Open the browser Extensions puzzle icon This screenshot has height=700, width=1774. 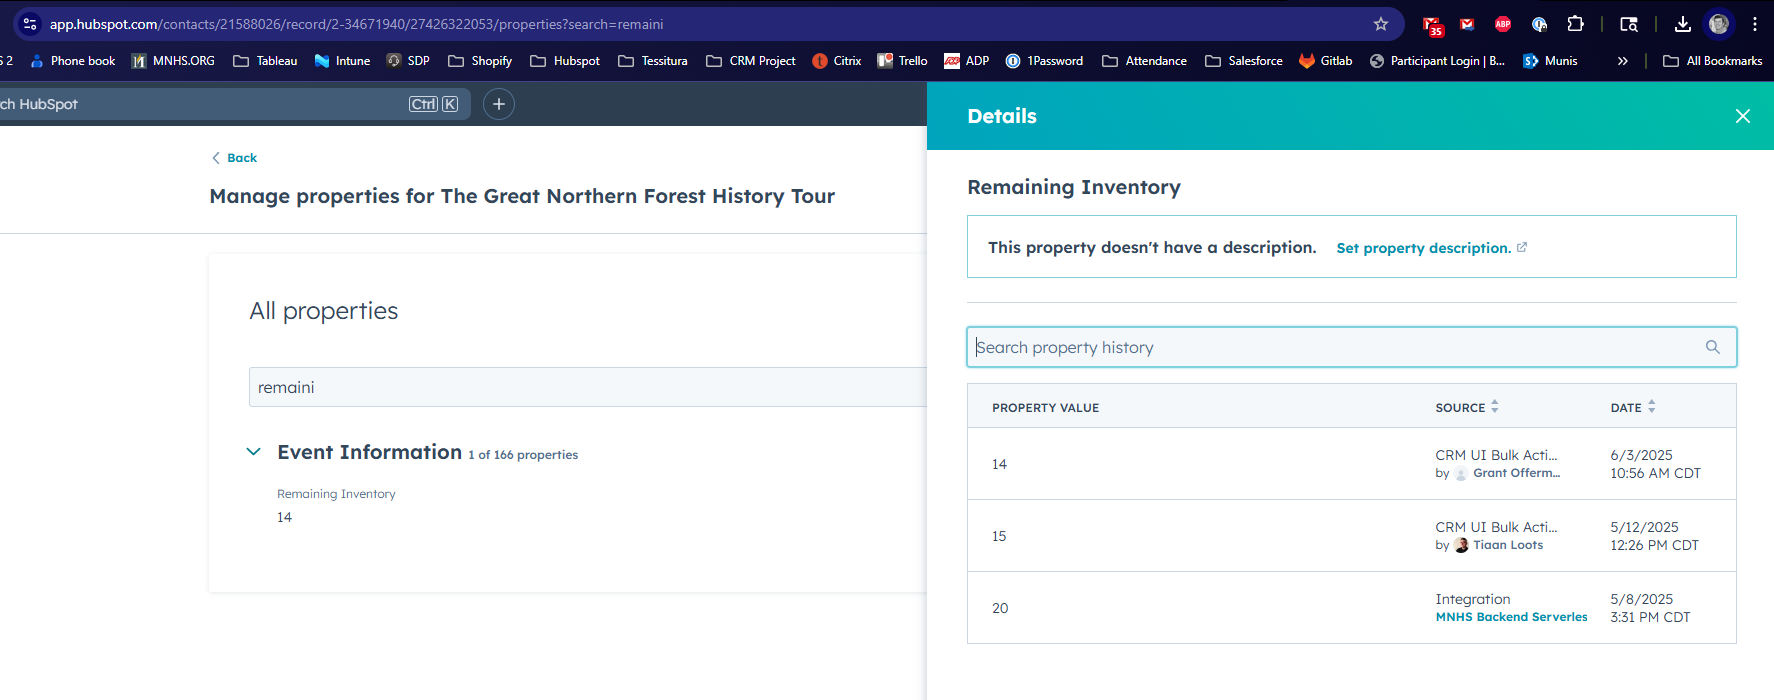click(1575, 24)
